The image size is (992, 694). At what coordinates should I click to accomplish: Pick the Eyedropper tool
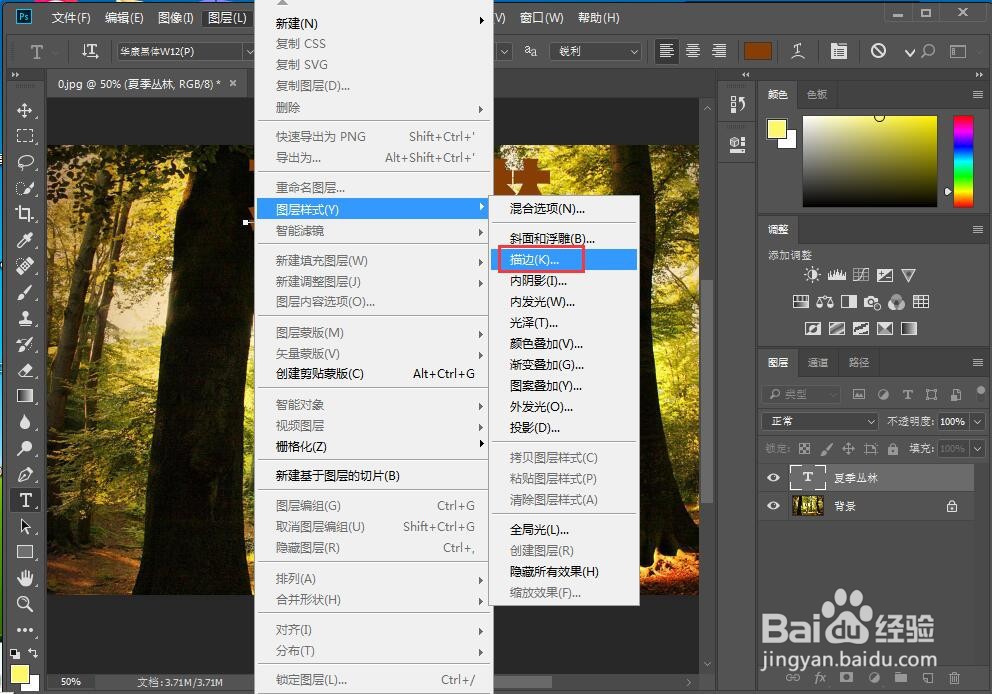point(24,240)
